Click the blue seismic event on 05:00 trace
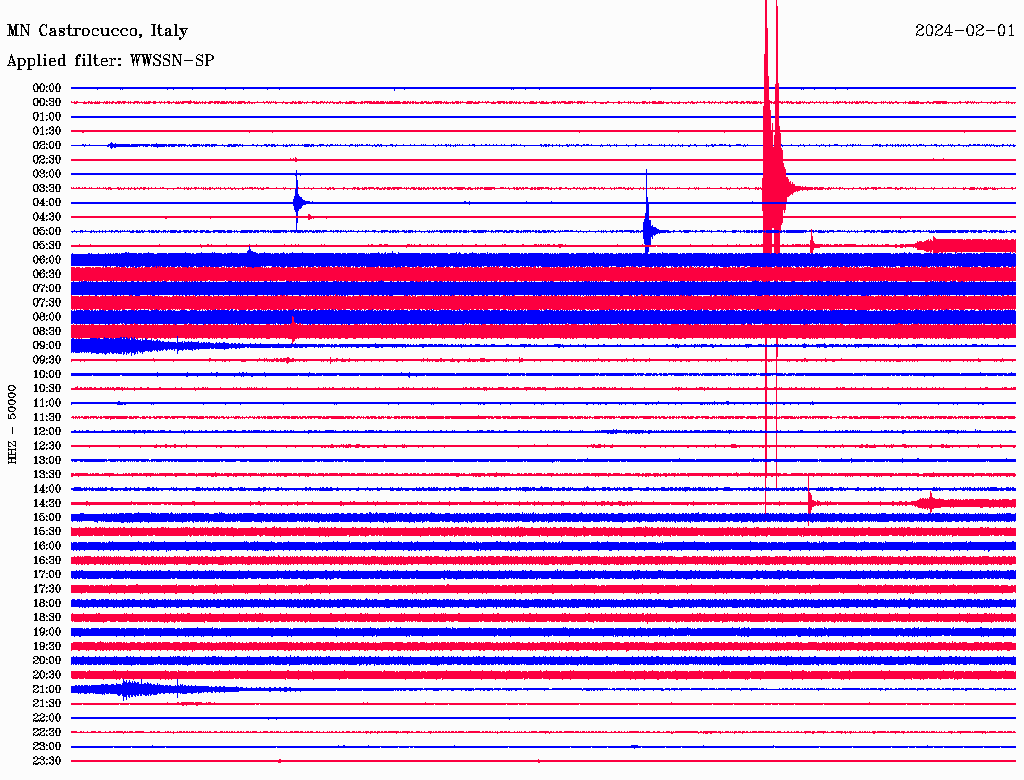 click(648, 231)
